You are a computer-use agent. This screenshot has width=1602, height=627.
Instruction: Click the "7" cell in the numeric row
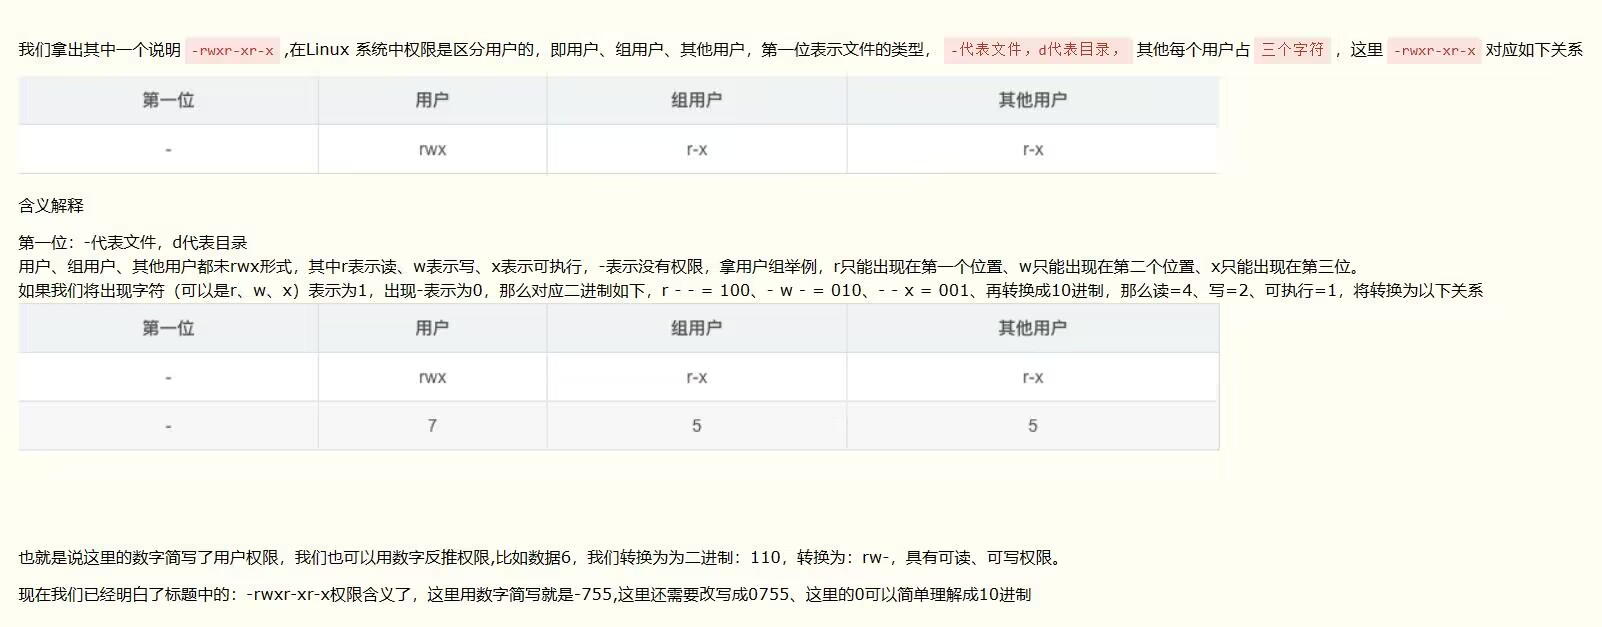click(x=432, y=426)
